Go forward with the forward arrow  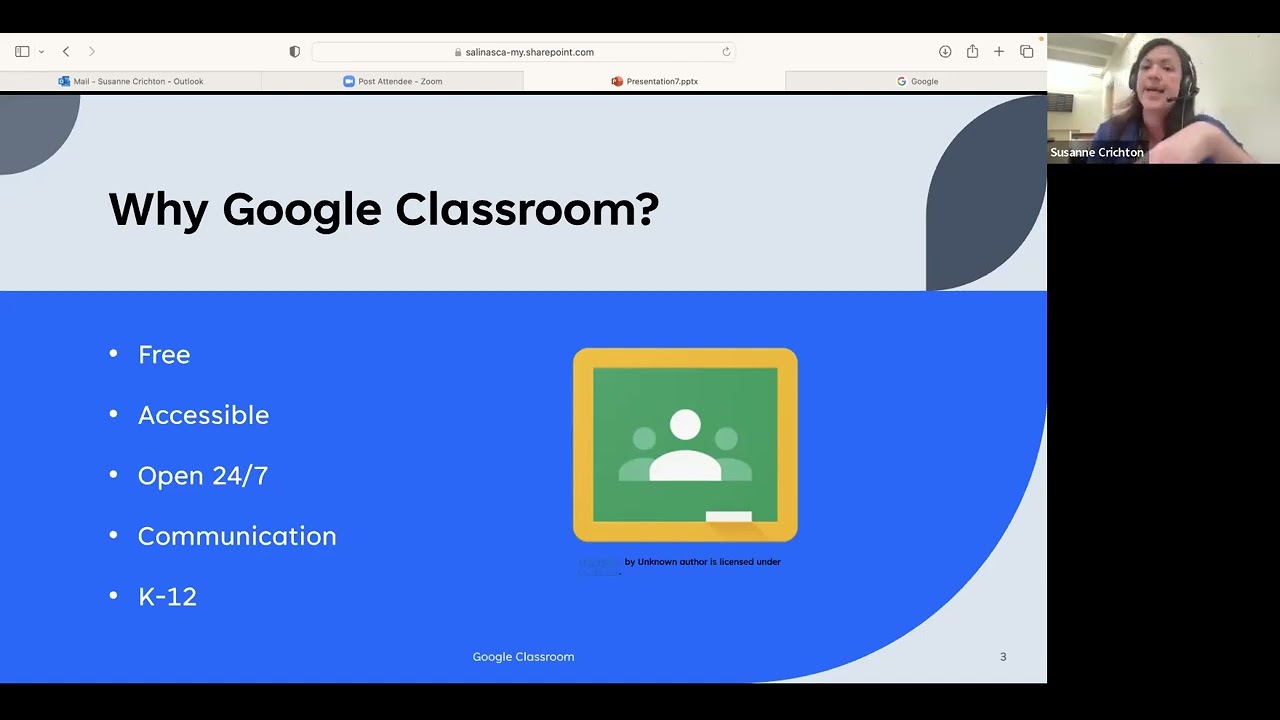[92, 51]
